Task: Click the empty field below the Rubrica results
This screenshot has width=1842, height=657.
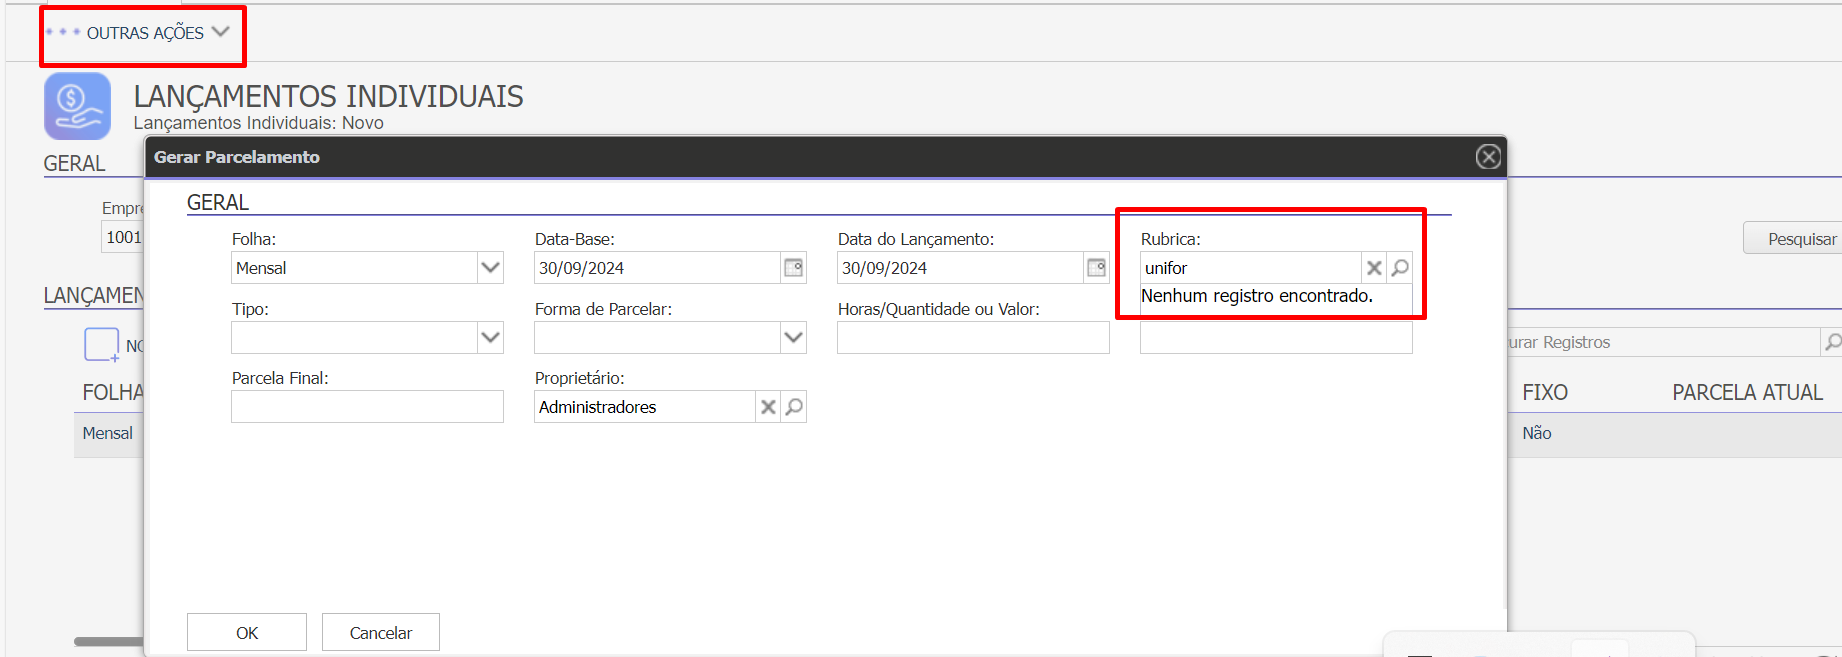Action: coord(1276,337)
